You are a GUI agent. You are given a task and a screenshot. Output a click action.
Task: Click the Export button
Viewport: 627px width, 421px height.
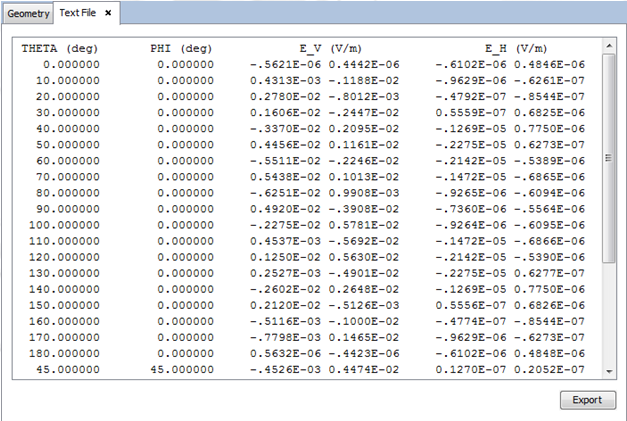click(x=587, y=400)
